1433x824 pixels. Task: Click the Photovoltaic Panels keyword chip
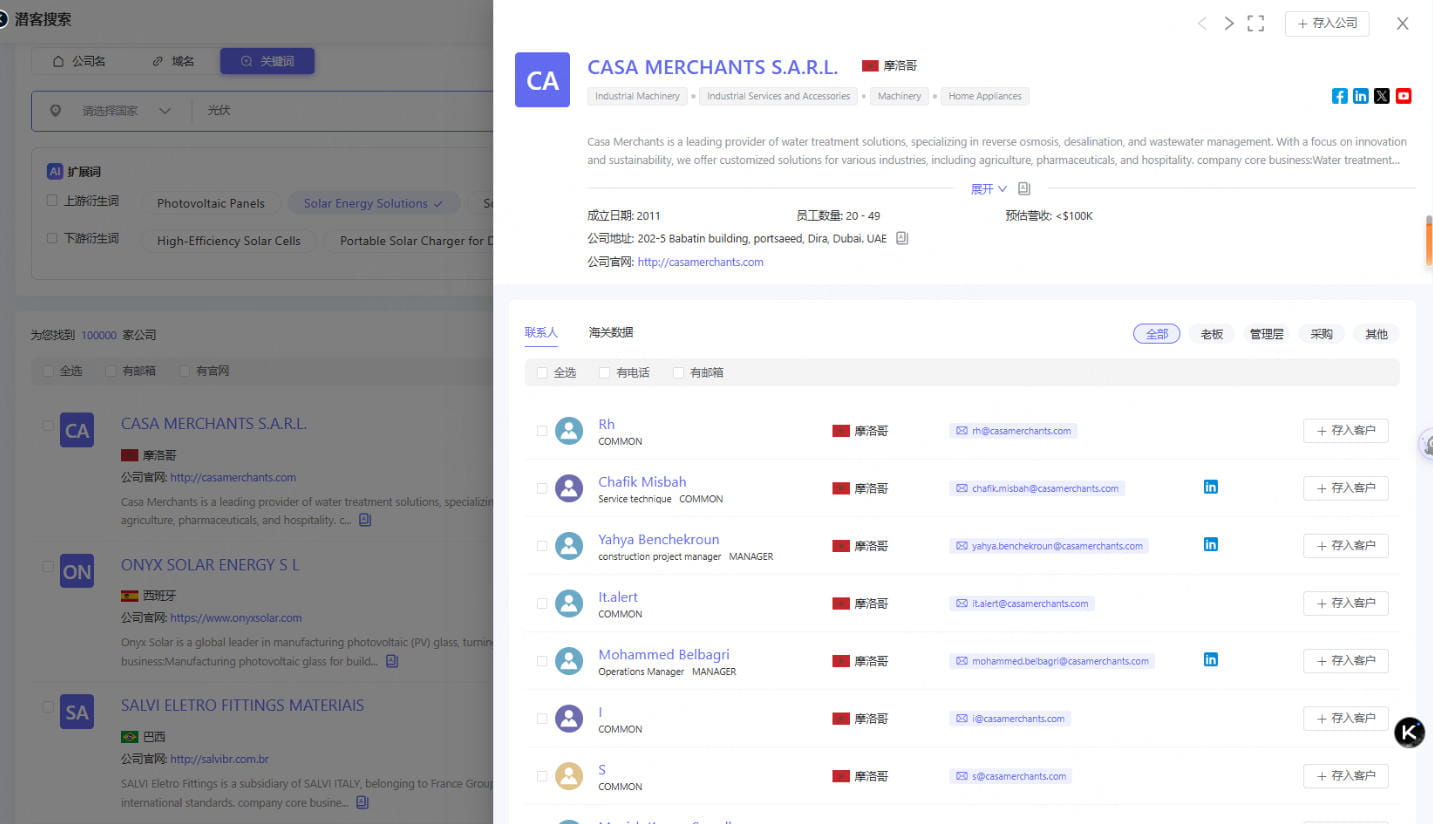tap(211, 203)
